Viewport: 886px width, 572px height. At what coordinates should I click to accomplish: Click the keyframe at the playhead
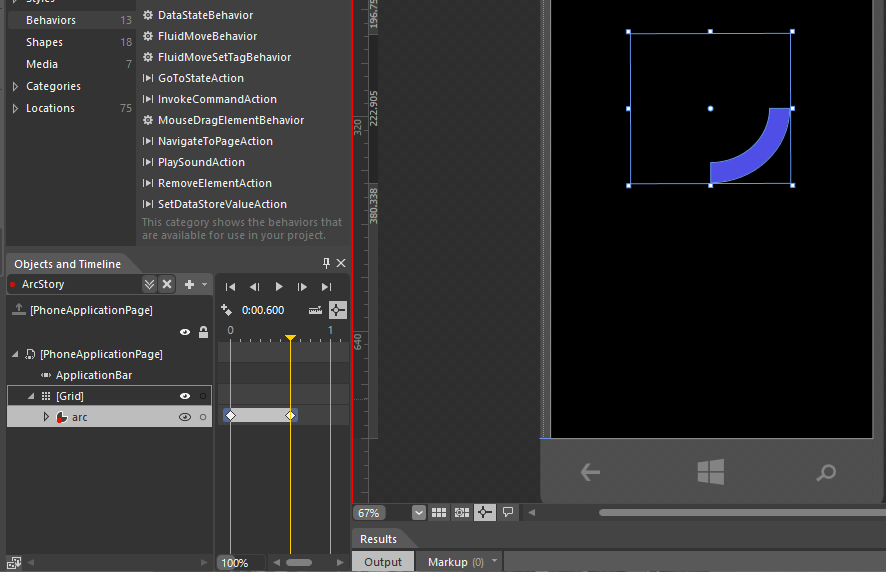tap(290, 415)
